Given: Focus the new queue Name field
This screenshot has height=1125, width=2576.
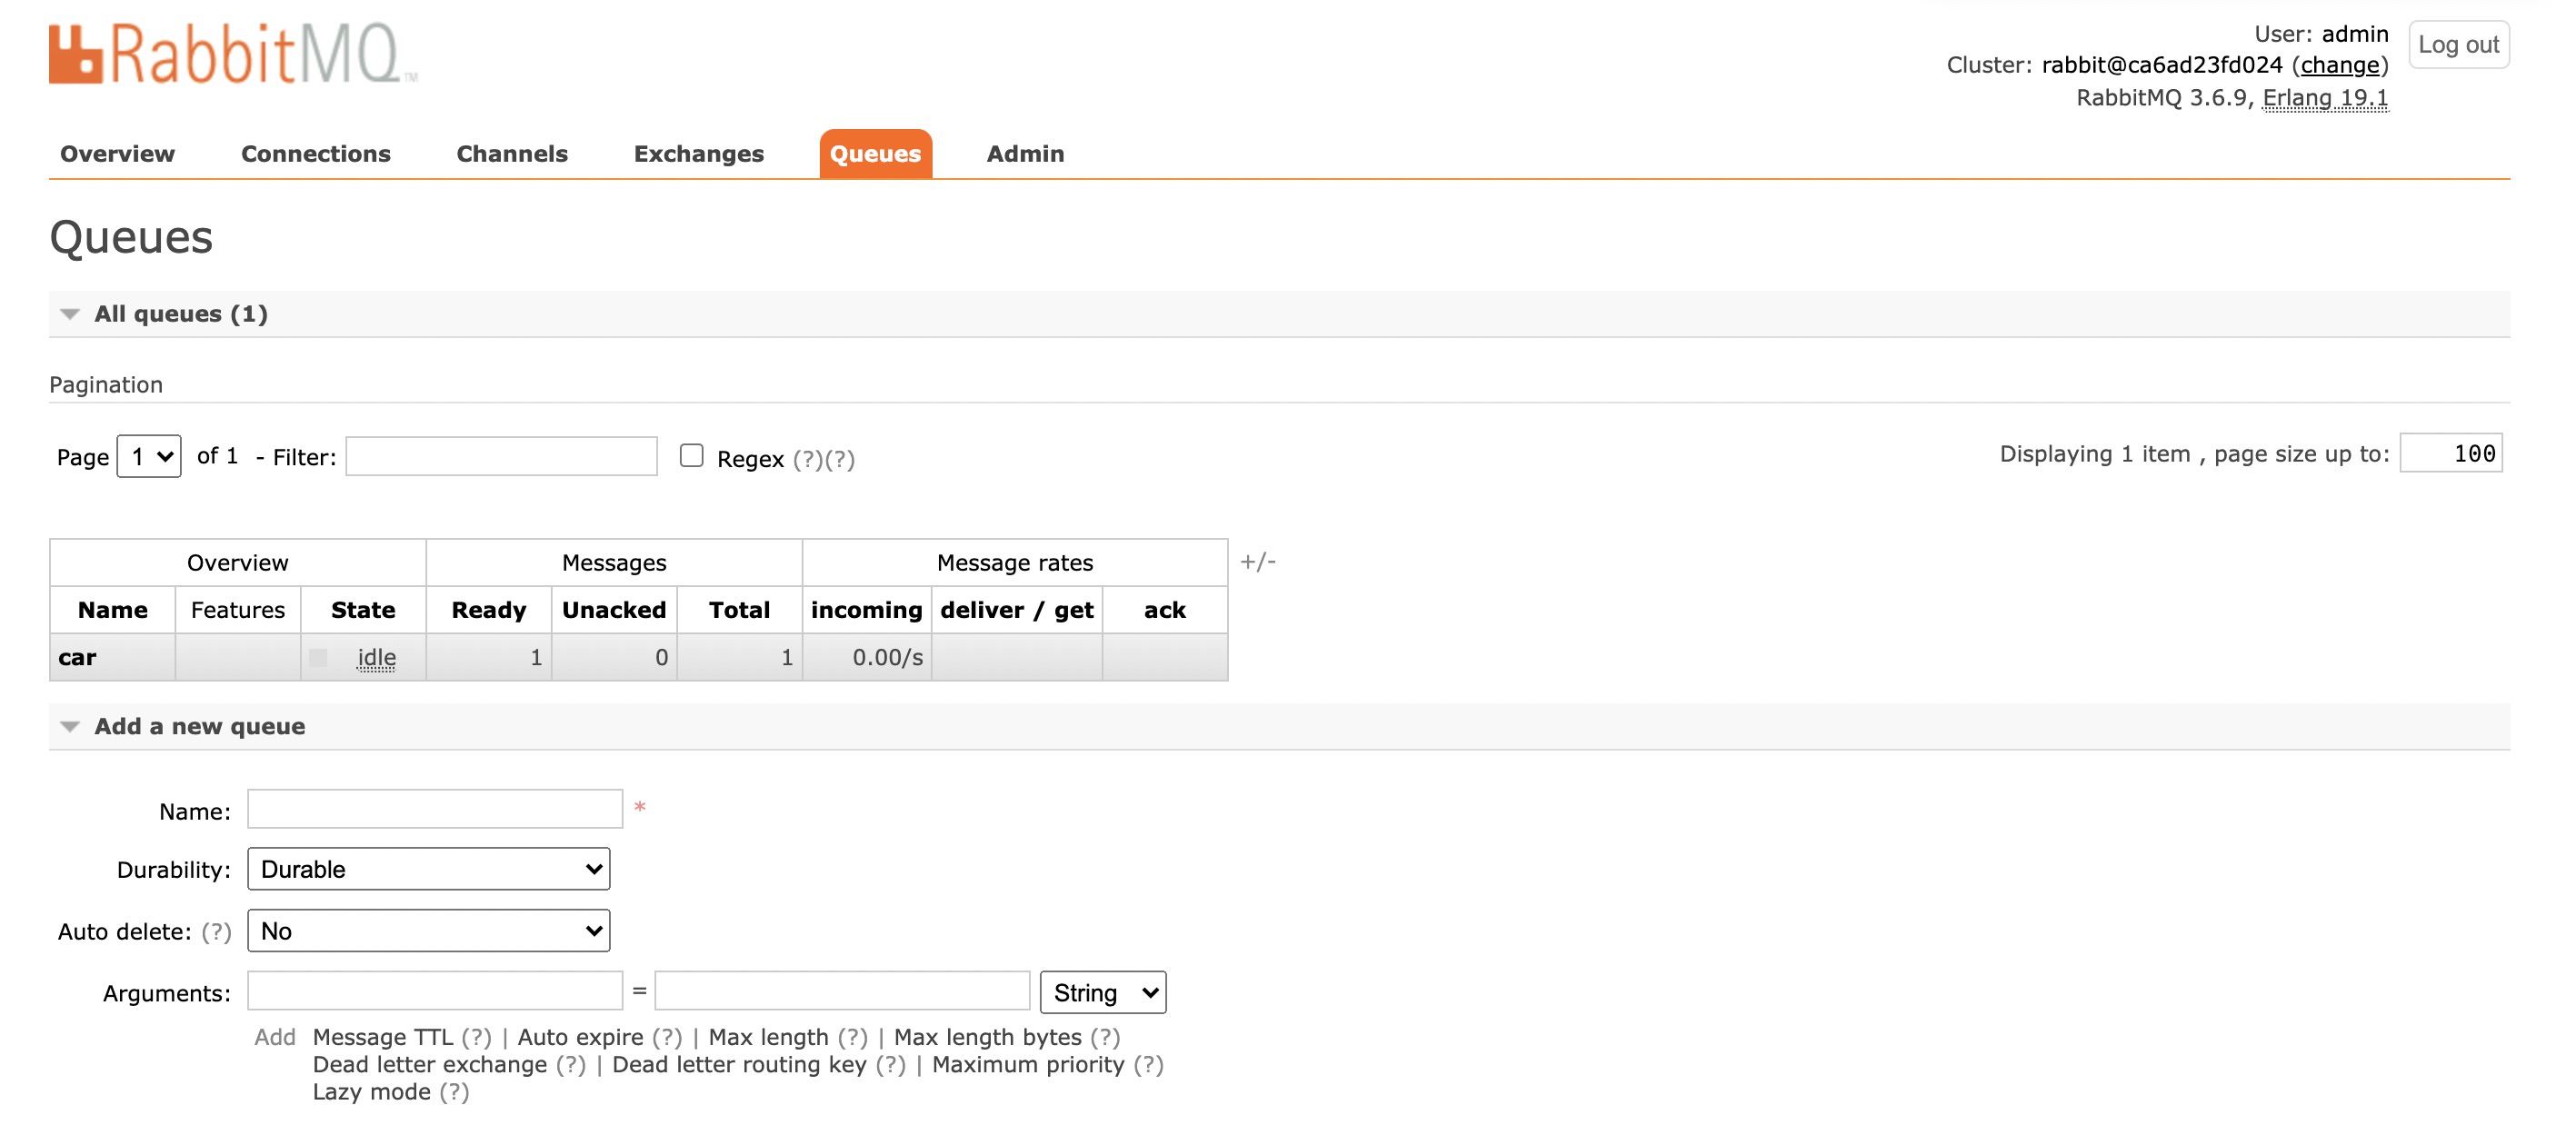Looking at the screenshot, I should tap(435, 809).
